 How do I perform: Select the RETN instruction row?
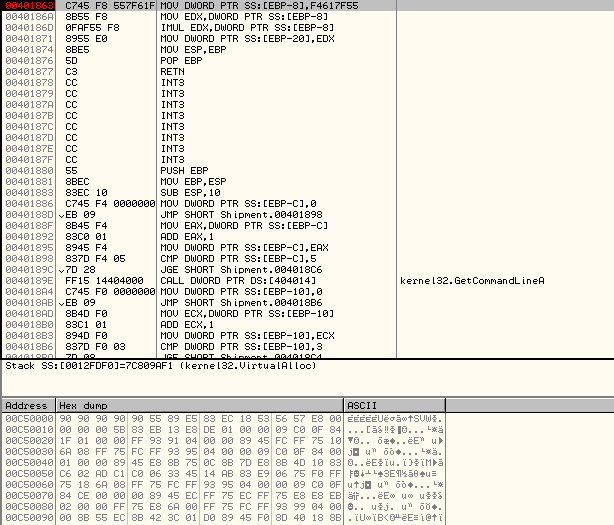[172, 72]
